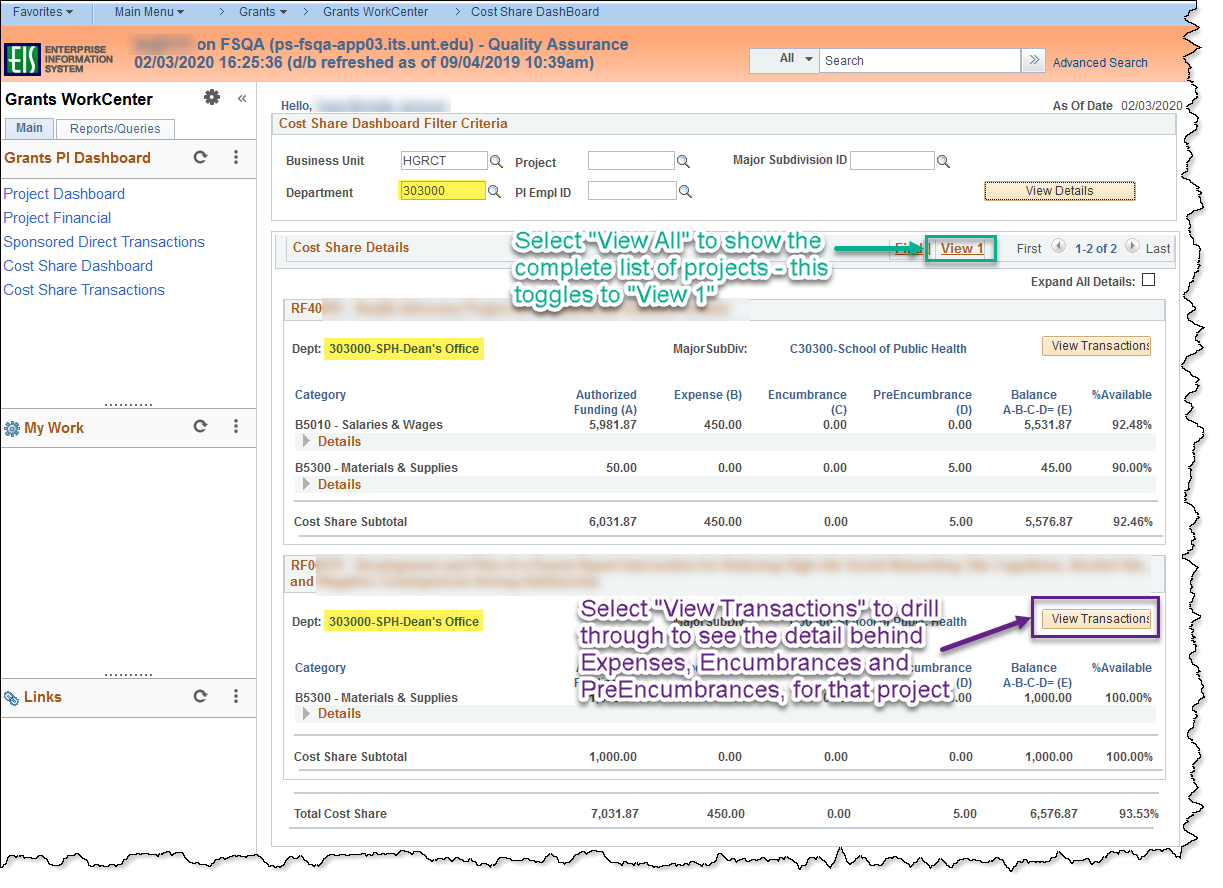Collapse the Grants WorkCenter side panel

[241, 98]
